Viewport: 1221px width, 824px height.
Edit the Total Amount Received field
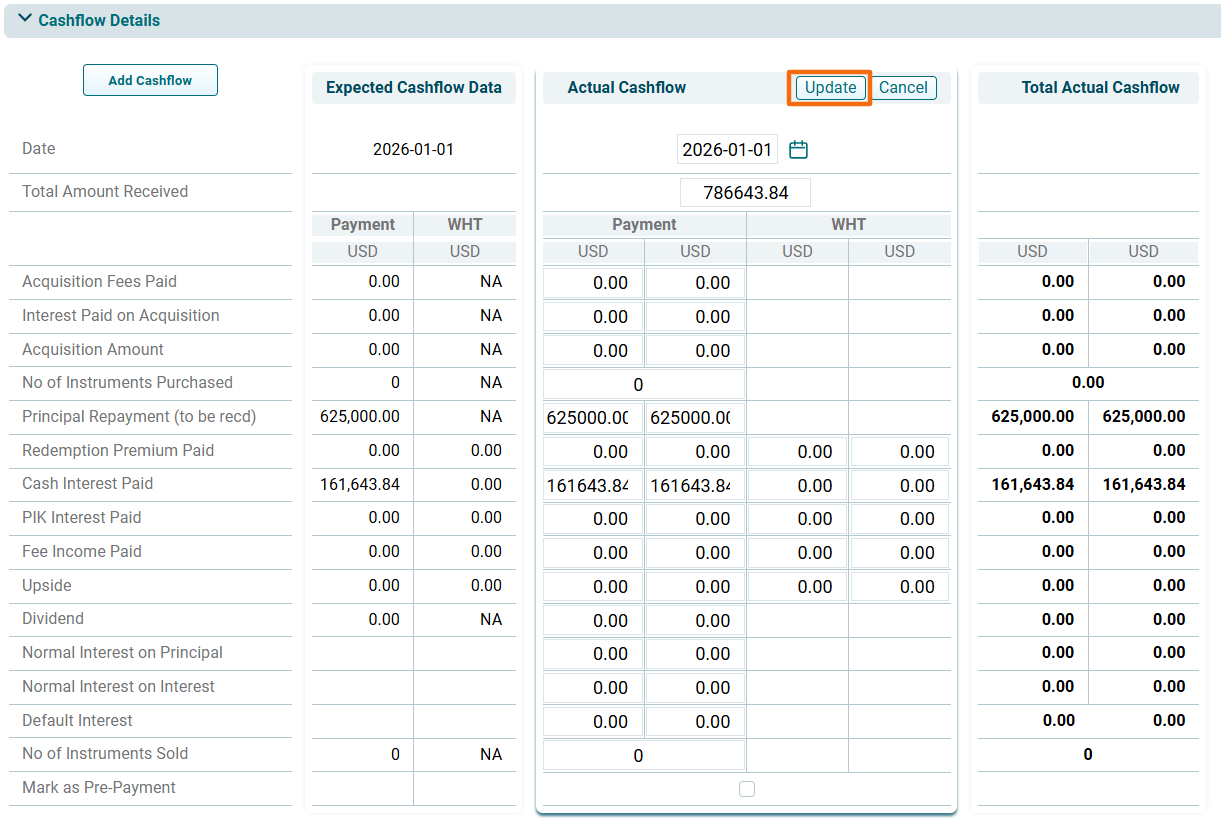tap(745, 193)
